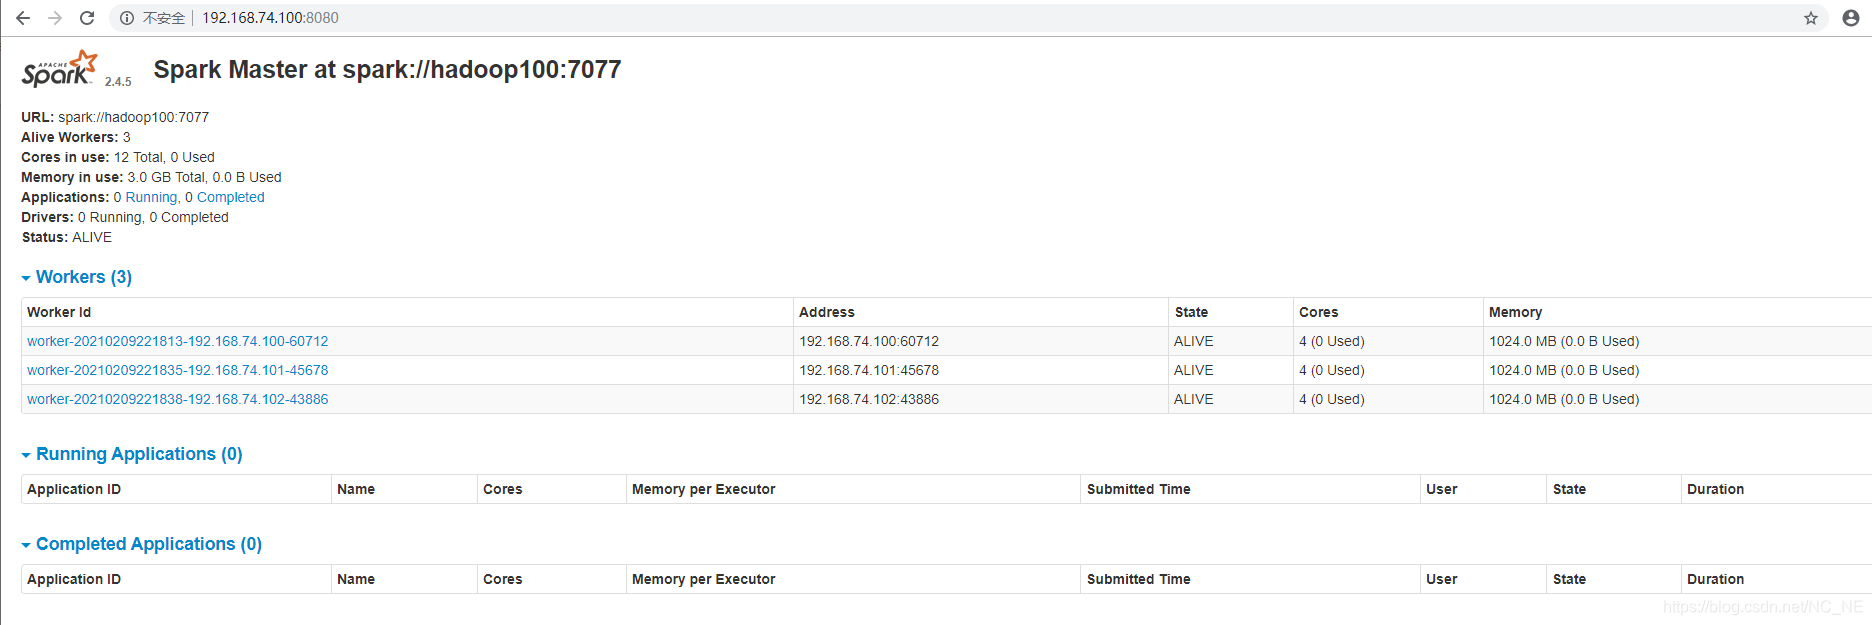Bookmark this page with the star icon
The image size is (1872, 625).
pyautogui.click(x=1811, y=18)
